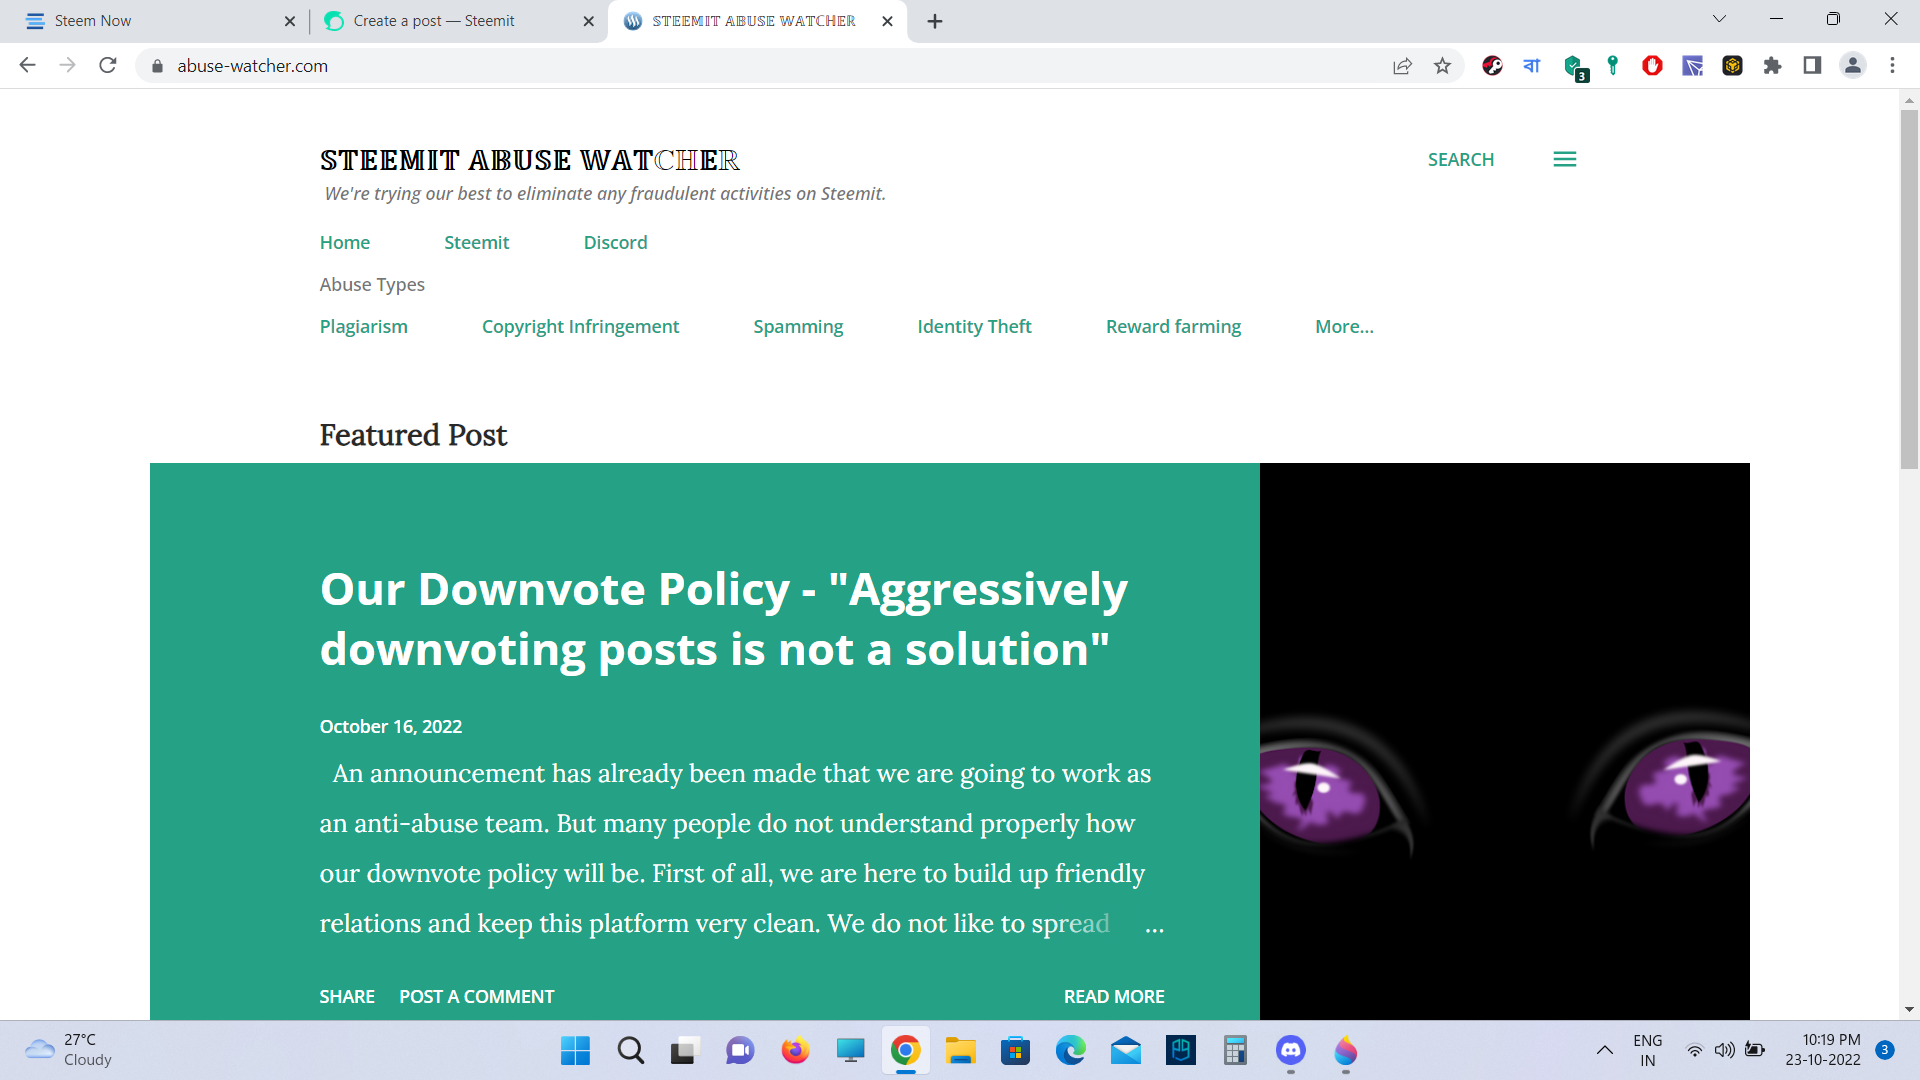Image resolution: width=1920 pixels, height=1080 pixels.
Task: Switch to the Steem Now tab
Action: tap(93, 21)
